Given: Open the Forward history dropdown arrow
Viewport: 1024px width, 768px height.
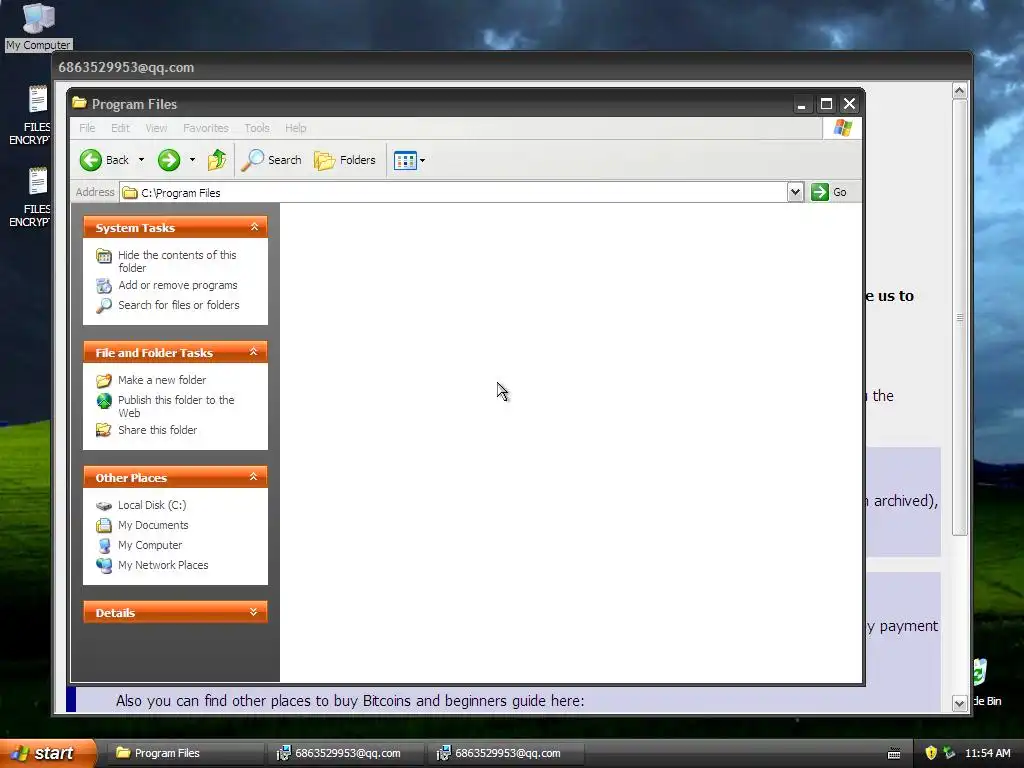Looking at the screenshot, I should tap(192, 160).
